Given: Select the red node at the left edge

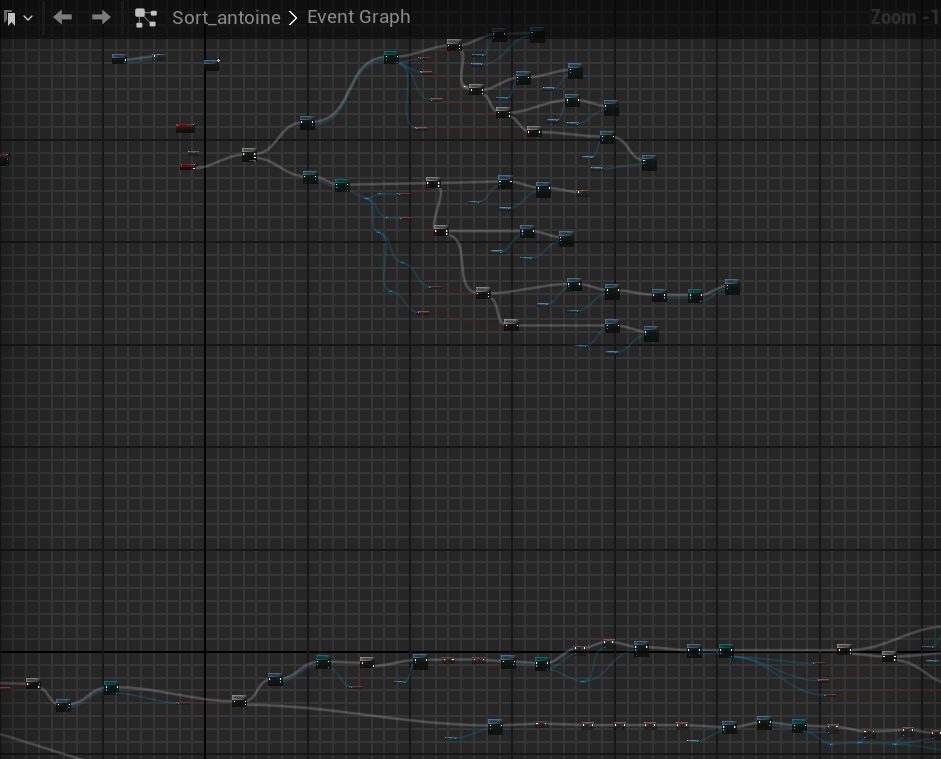Looking at the screenshot, I should [x=3, y=158].
